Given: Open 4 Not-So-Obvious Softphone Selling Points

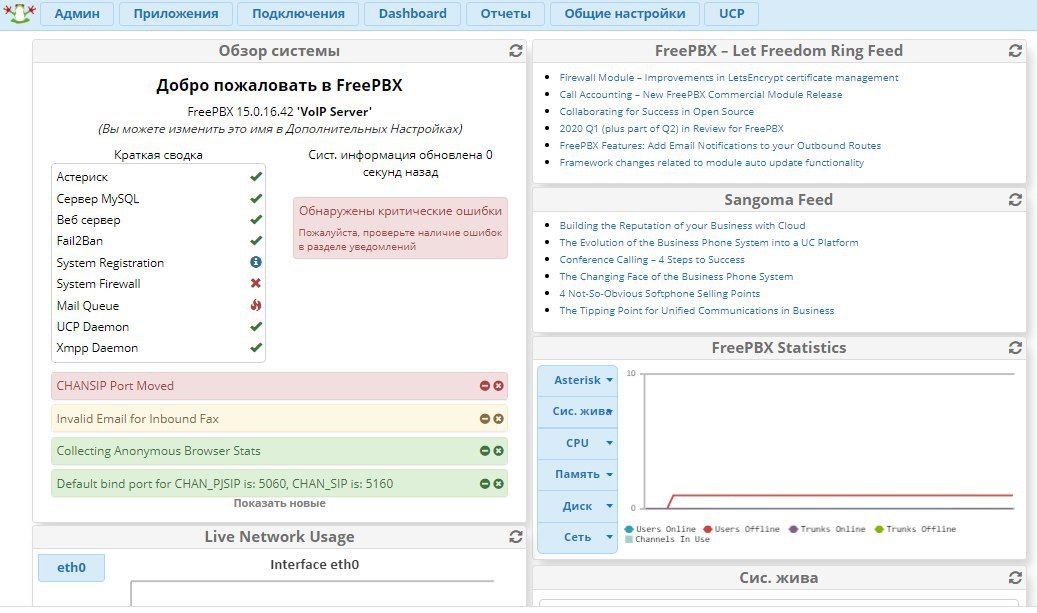Looking at the screenshot, I should pyautogui.click(x=660, y=294).
